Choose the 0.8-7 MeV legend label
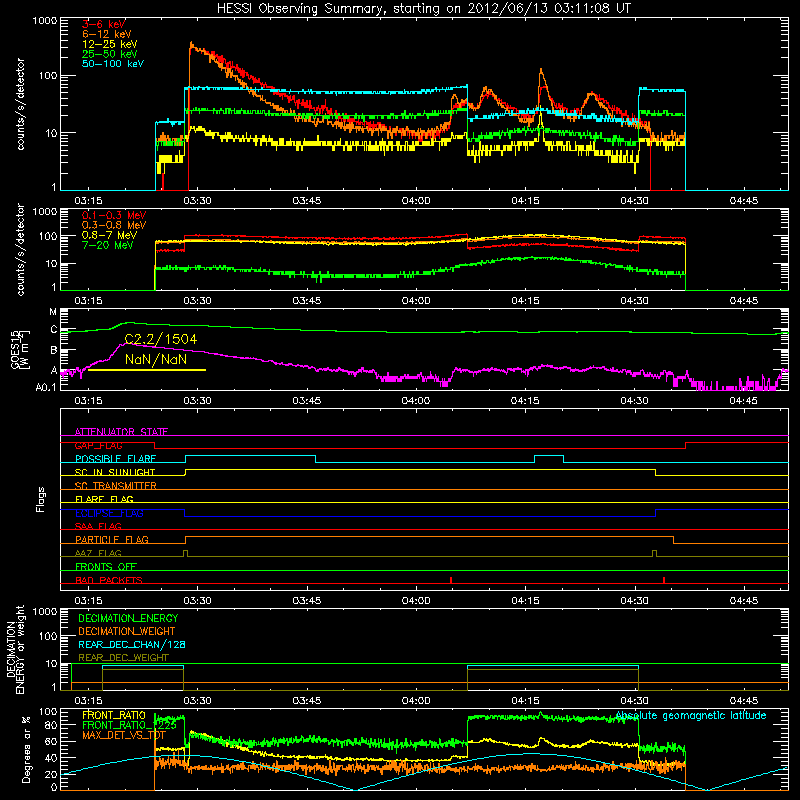 tap(110, 235)
